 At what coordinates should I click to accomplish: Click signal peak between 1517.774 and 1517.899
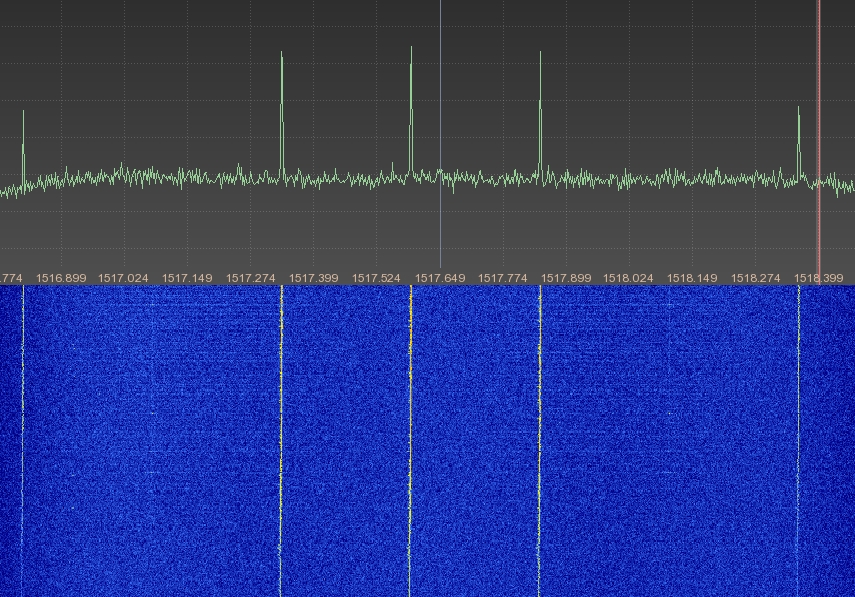tap(540, 56)
